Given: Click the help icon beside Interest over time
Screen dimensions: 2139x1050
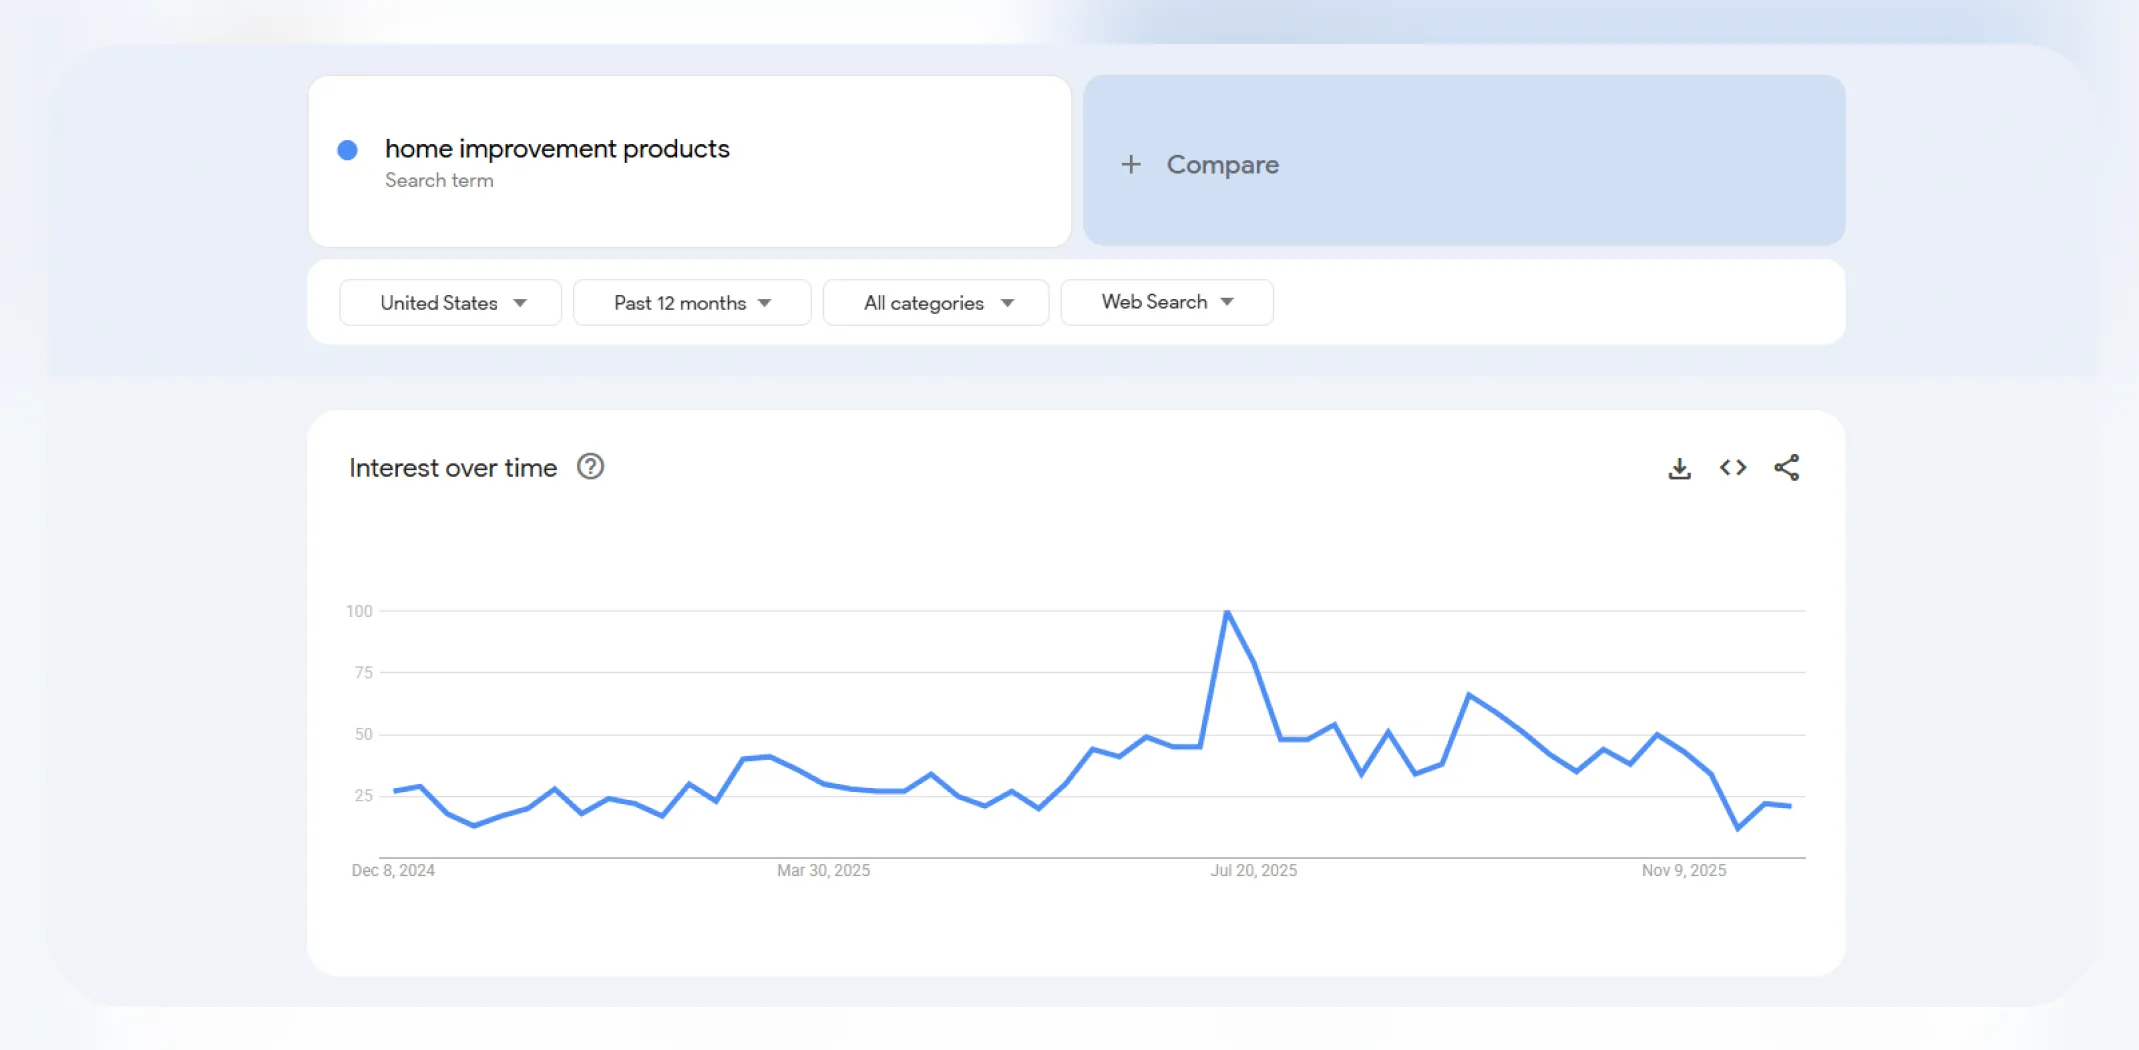Looking at the screenshot, I should point(590,466).
